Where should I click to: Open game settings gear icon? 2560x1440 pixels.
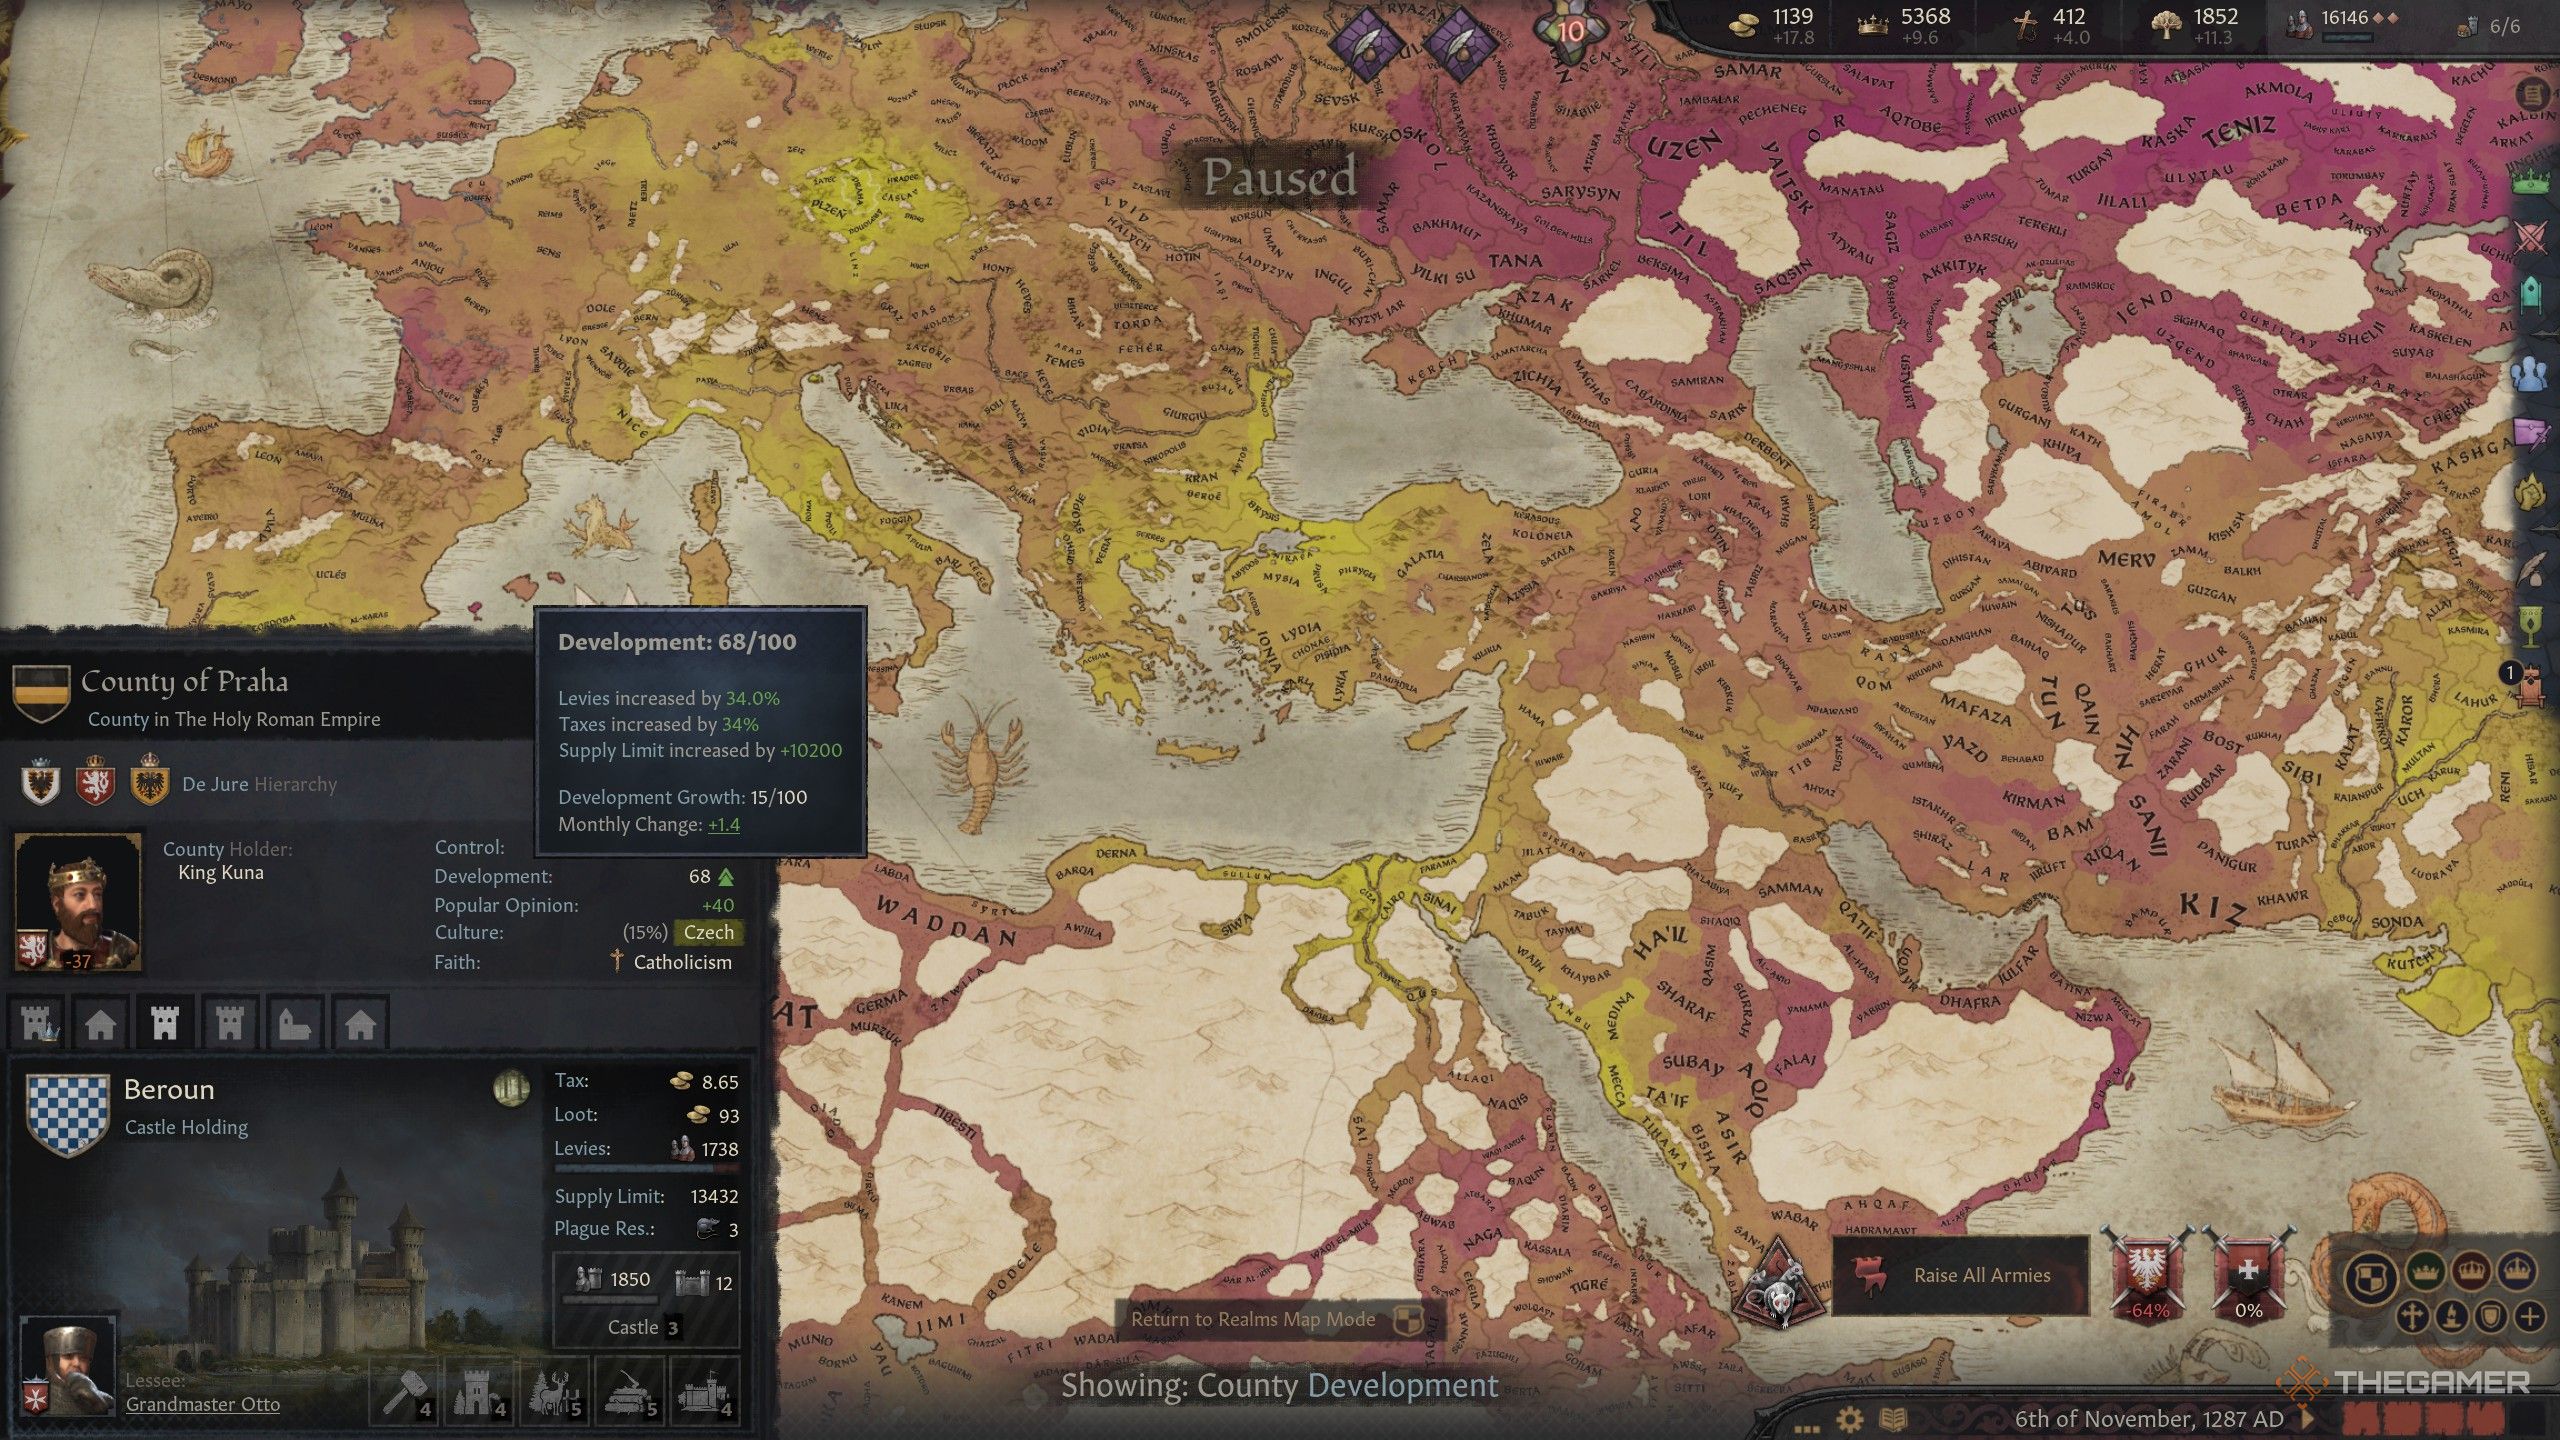(x=1849, y=1419)
